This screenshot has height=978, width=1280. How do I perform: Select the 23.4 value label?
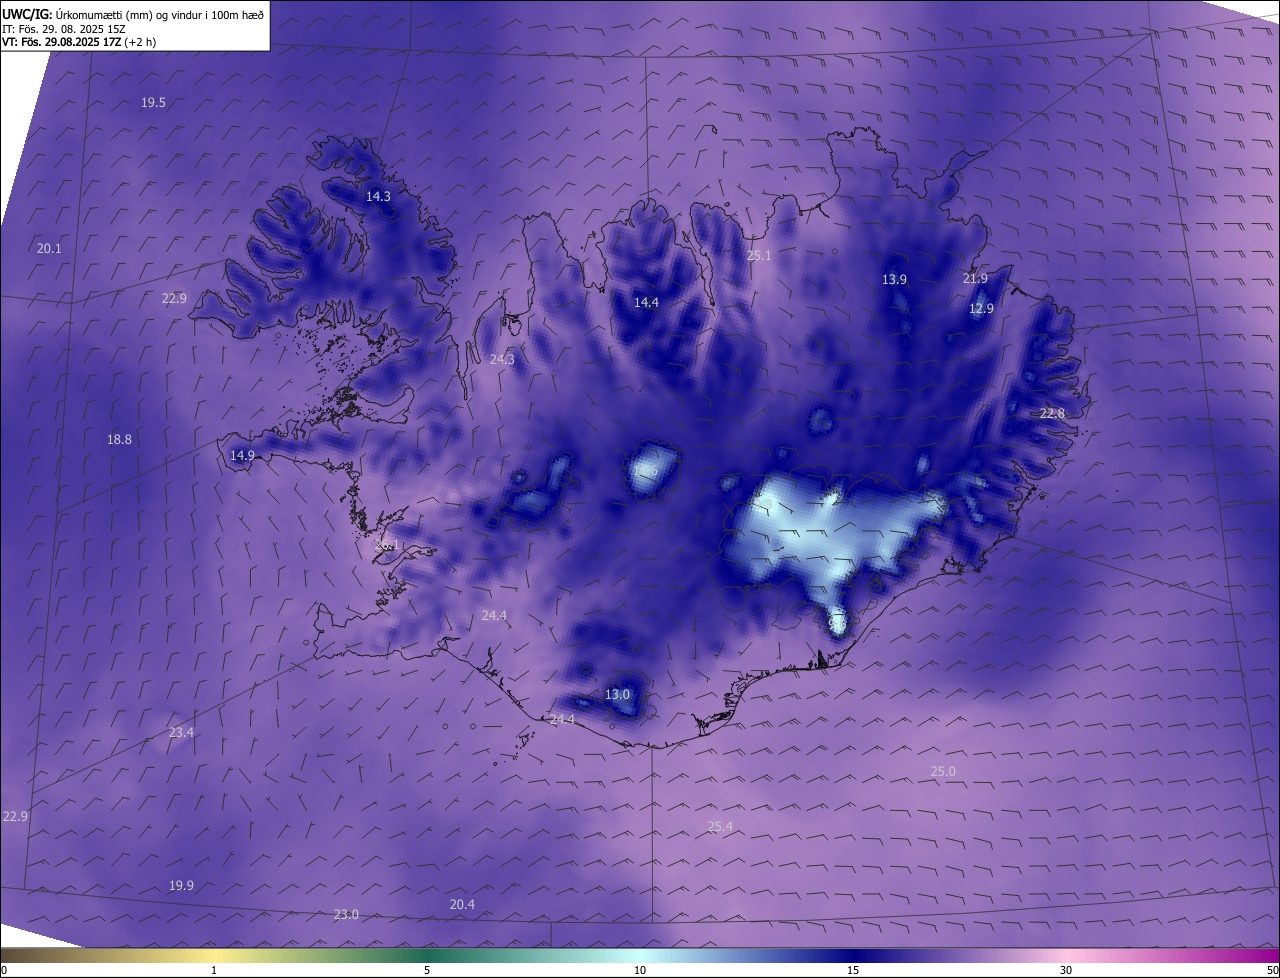[x=181, y=733]
